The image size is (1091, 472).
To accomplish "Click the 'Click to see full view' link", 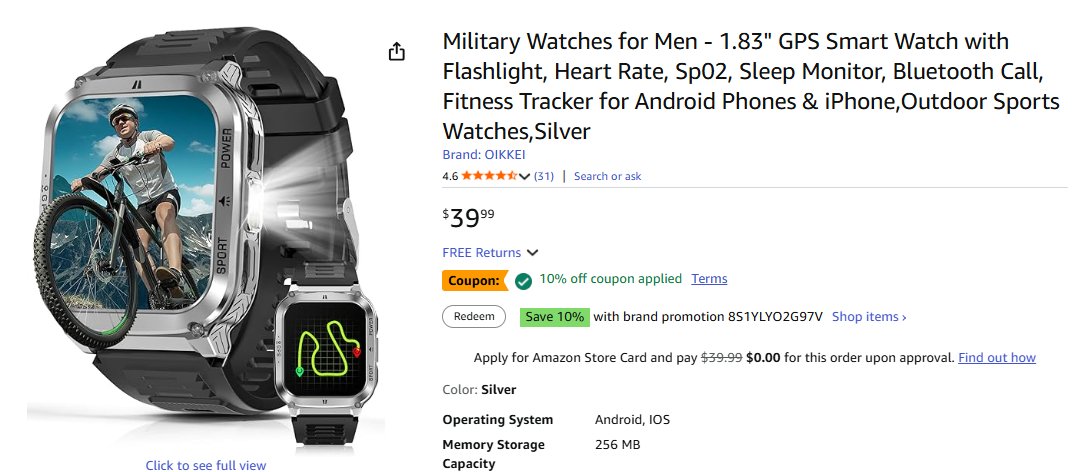I will (206, 465).
